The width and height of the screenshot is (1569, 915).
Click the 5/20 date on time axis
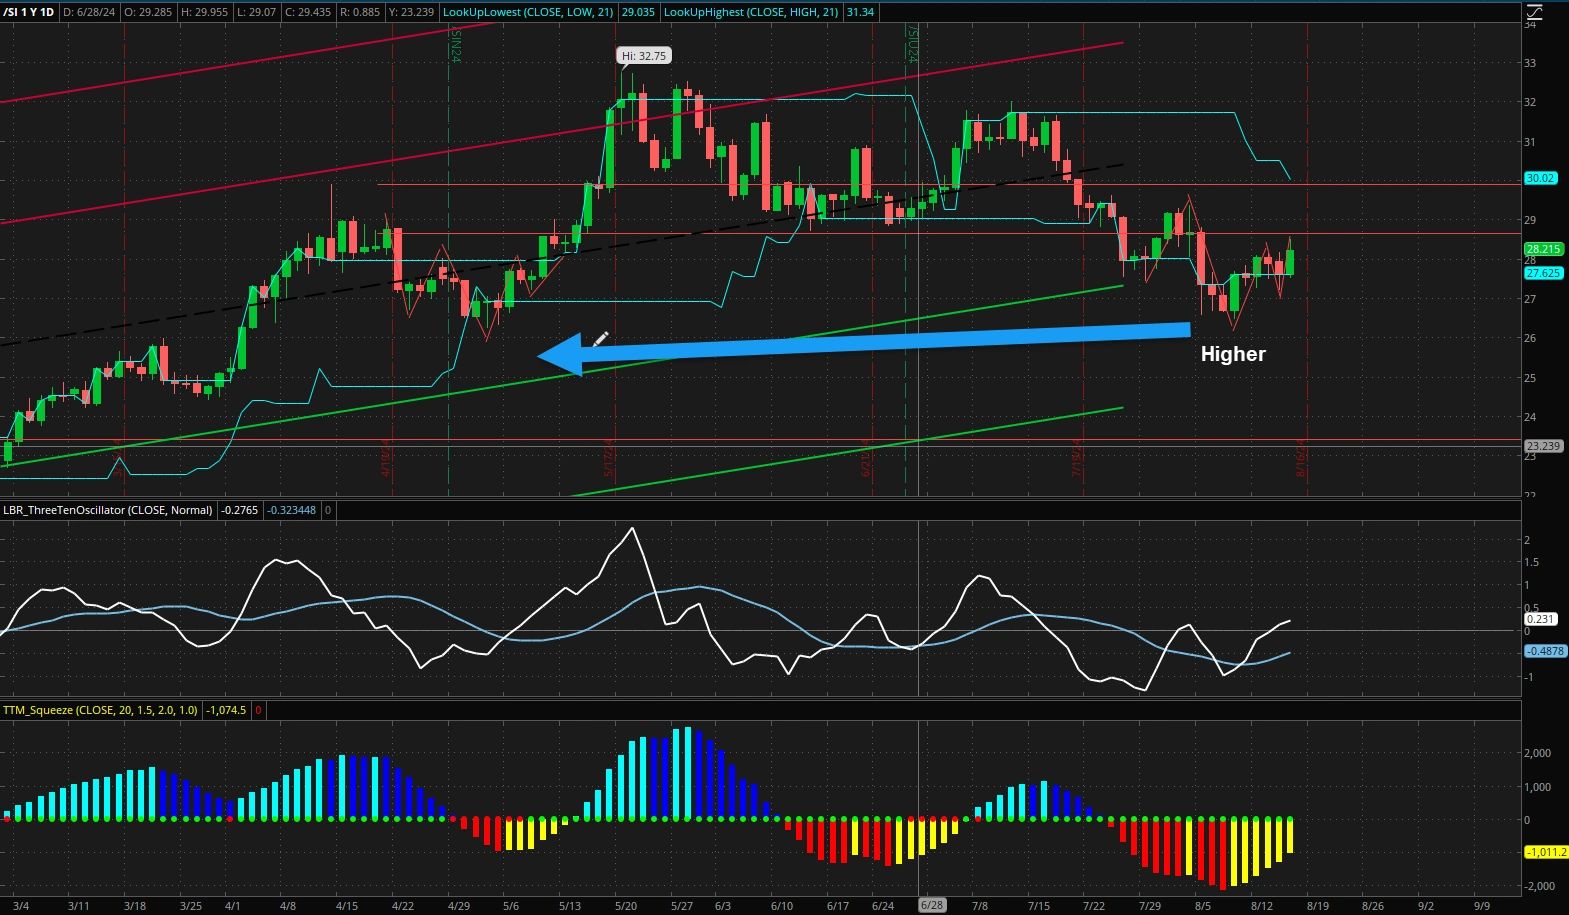[625, 906]
